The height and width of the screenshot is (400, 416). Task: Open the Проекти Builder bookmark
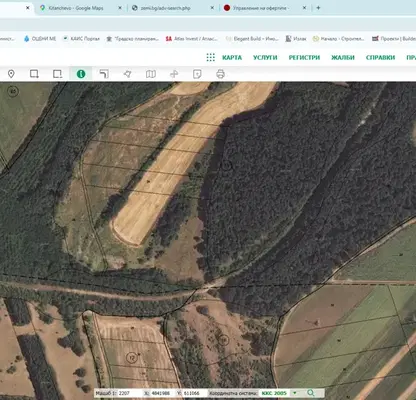pos(394,39)
